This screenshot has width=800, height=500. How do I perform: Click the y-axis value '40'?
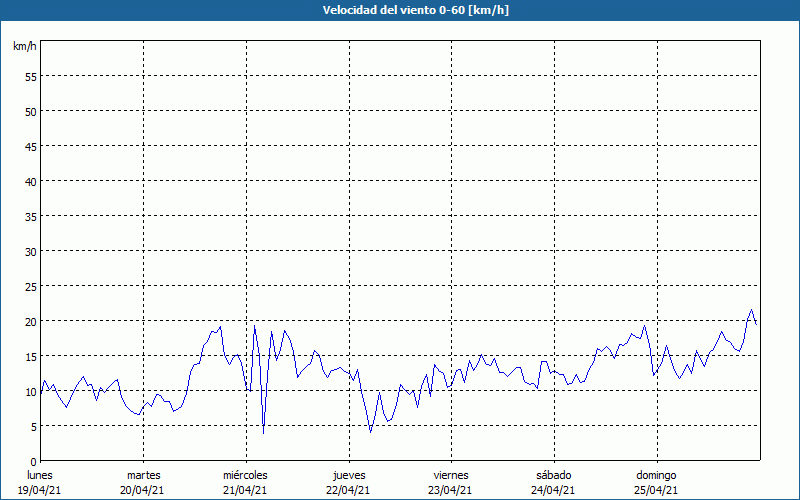(x=31, y=182)
